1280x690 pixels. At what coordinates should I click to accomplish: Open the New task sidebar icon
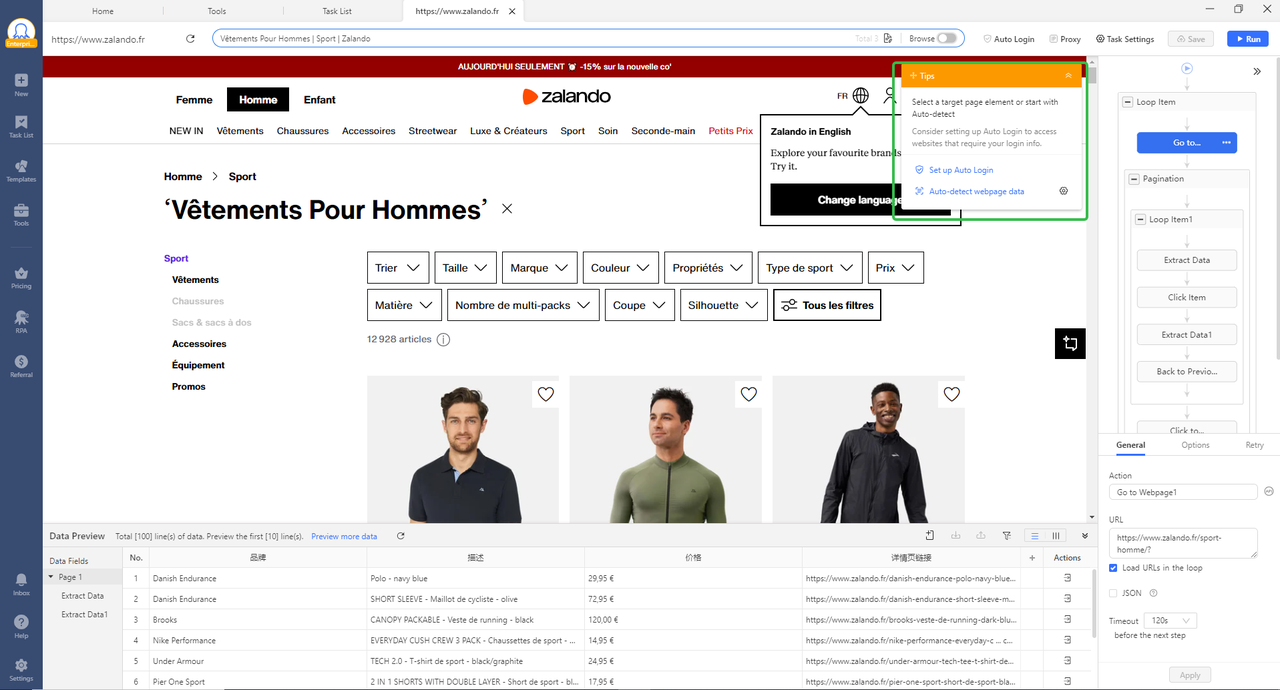pyautogui.click(x=21, y=85)
